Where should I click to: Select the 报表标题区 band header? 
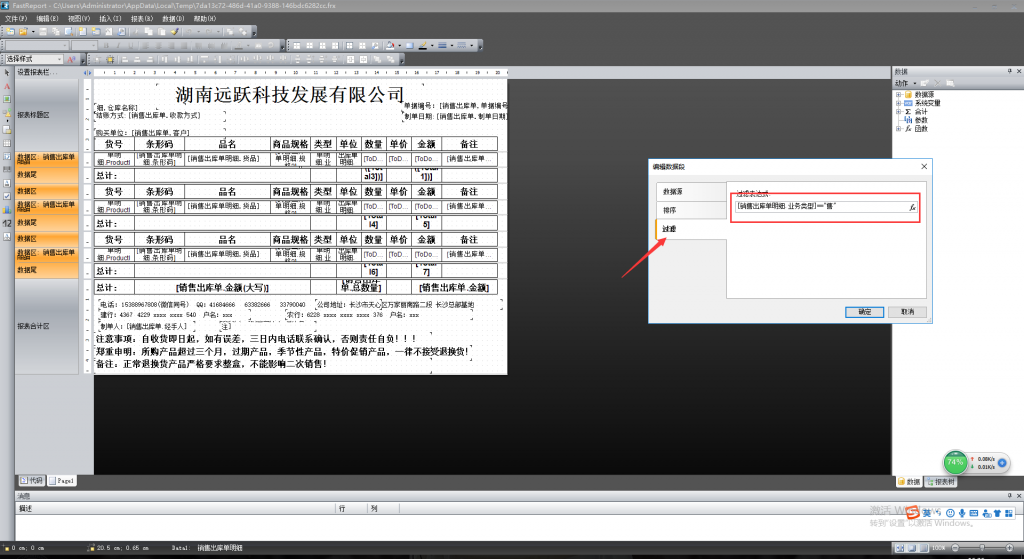tap(46, 115)
